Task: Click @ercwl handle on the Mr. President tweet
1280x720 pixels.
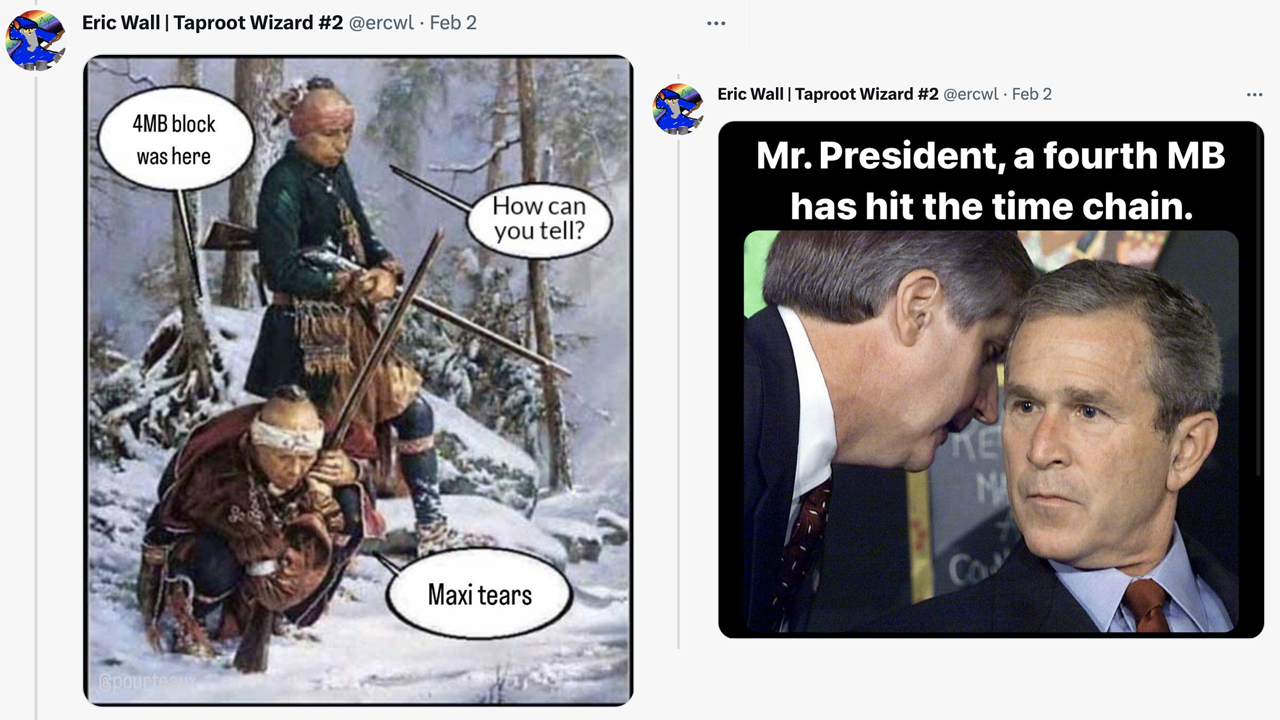Action: 970,94
